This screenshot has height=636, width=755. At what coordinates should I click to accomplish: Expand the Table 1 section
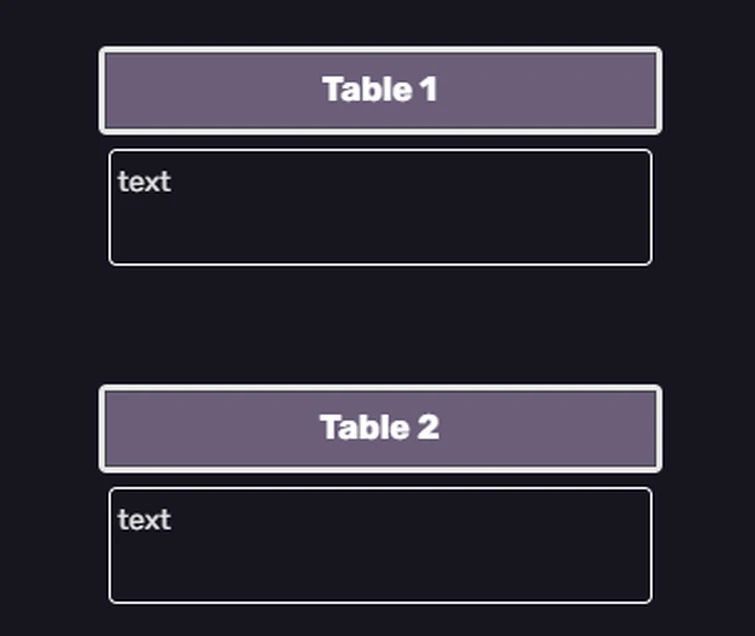[380, 90]
